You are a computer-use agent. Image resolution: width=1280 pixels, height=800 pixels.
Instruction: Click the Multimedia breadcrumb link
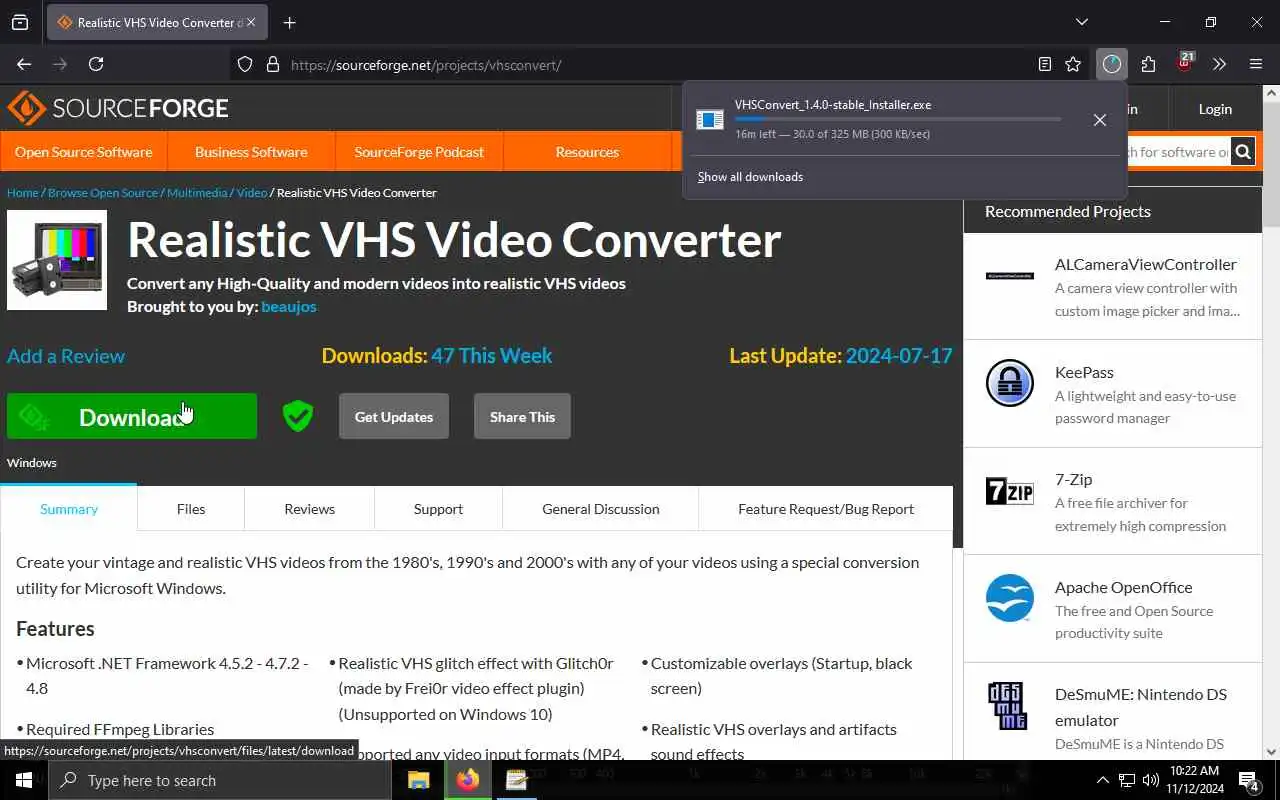(197, 192)
